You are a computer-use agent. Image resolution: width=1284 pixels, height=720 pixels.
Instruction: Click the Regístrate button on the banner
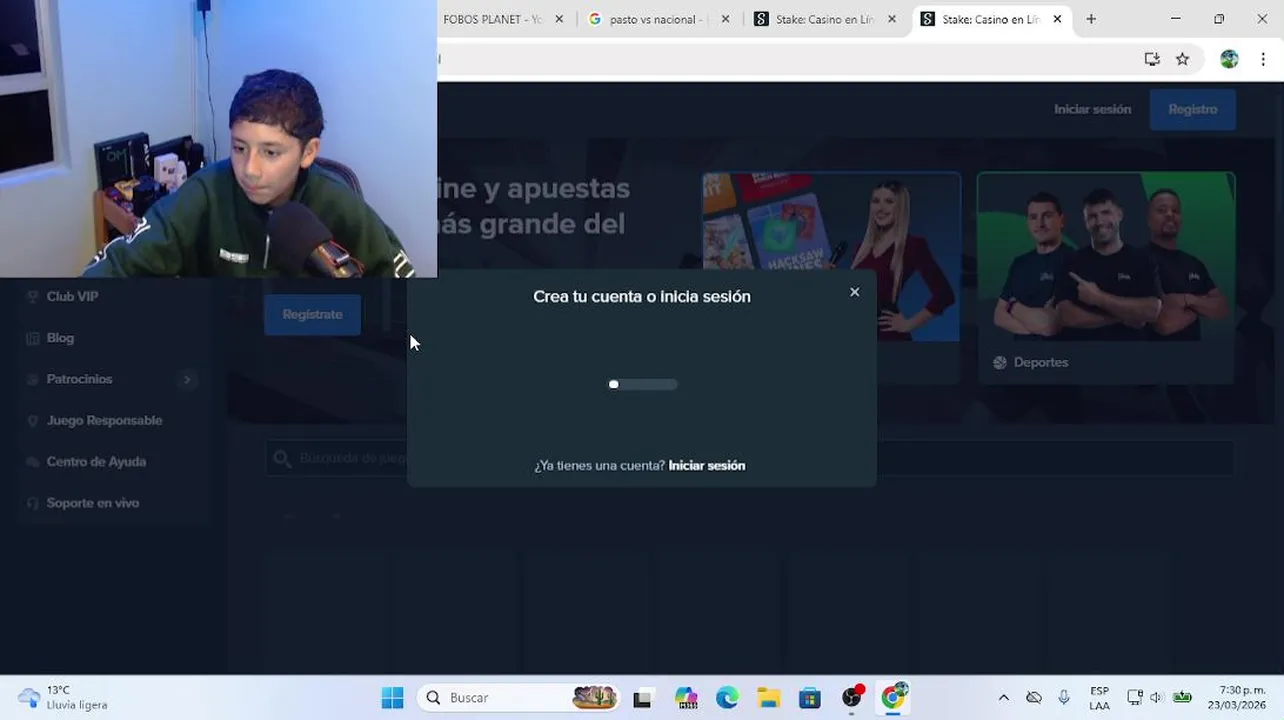312,314
